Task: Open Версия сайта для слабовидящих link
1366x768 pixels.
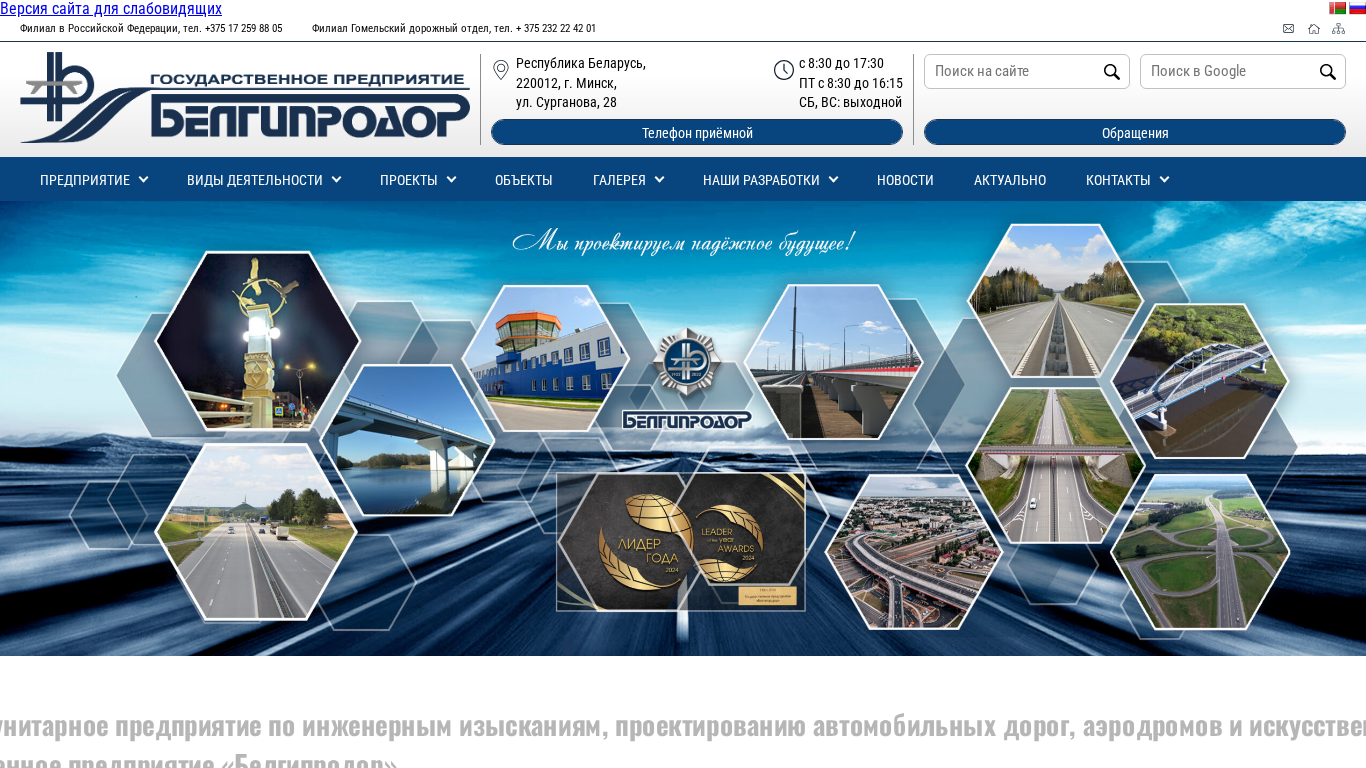Action: click(x=111, y=9)
